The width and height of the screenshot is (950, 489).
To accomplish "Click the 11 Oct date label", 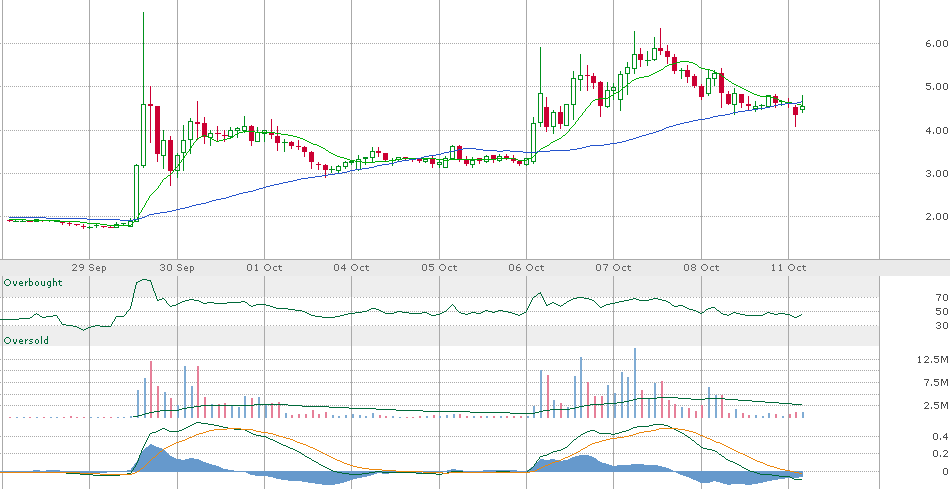I will coord(788,268).
